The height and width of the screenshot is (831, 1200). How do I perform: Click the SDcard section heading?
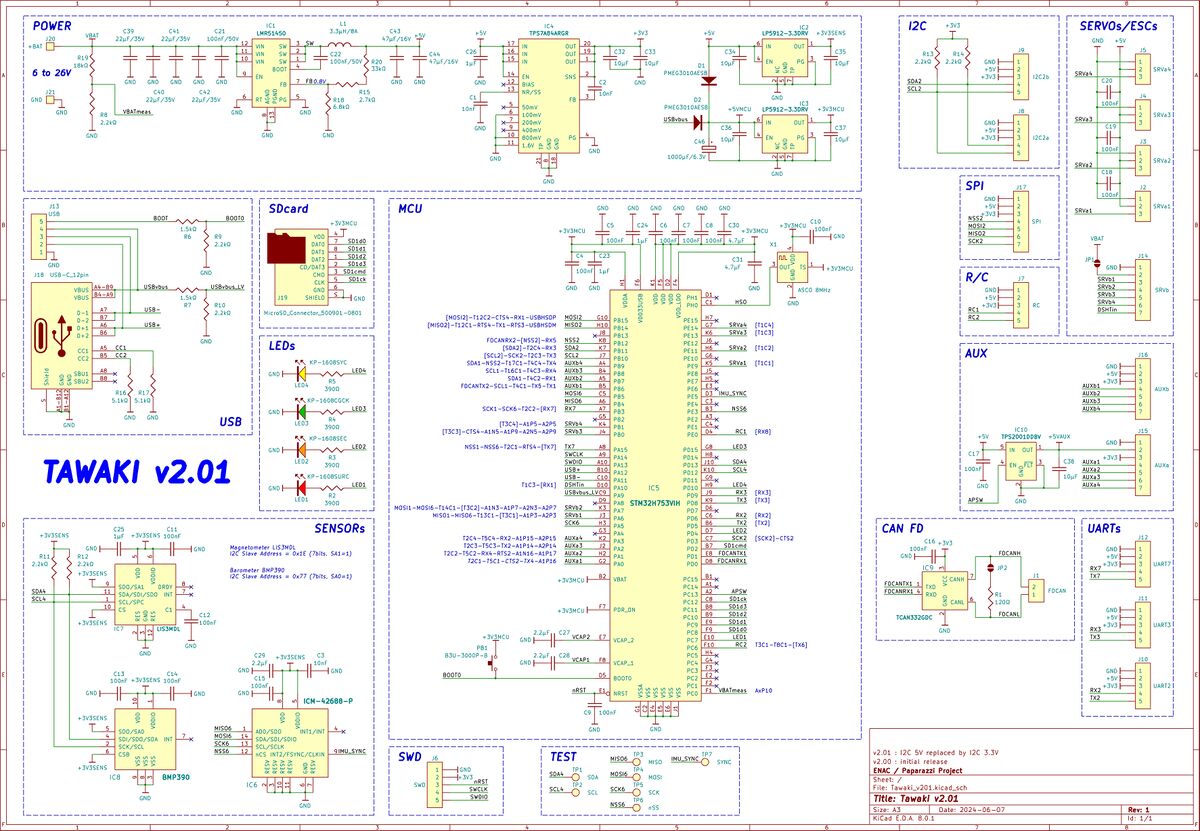[x=288, y=208]
